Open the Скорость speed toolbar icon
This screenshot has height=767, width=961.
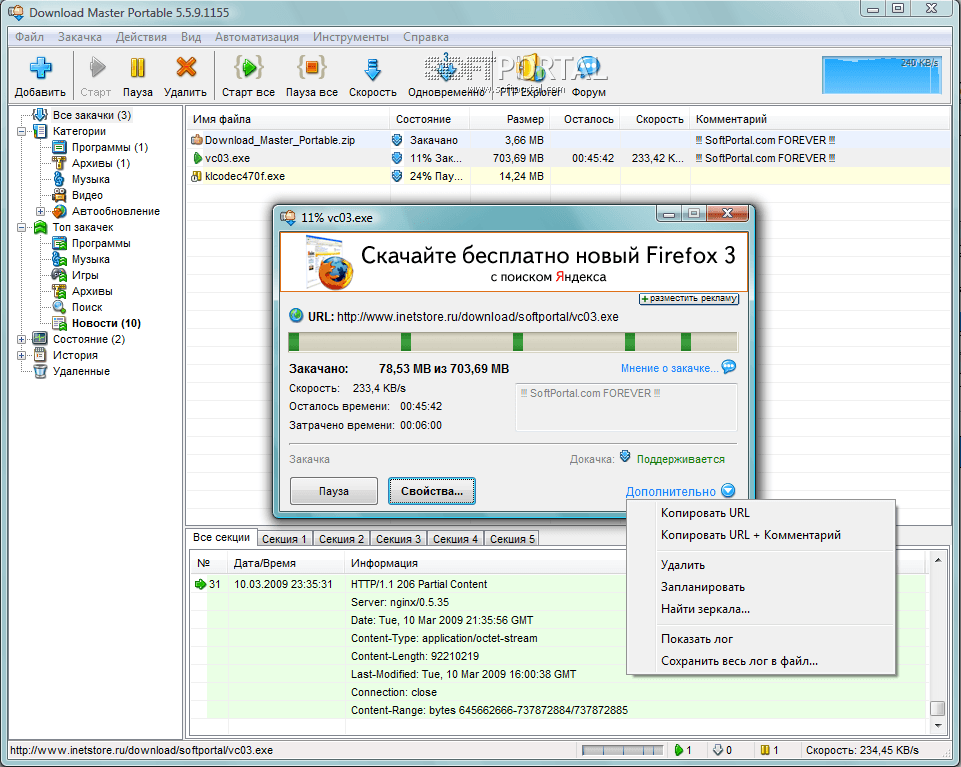(x=373, y=69)
